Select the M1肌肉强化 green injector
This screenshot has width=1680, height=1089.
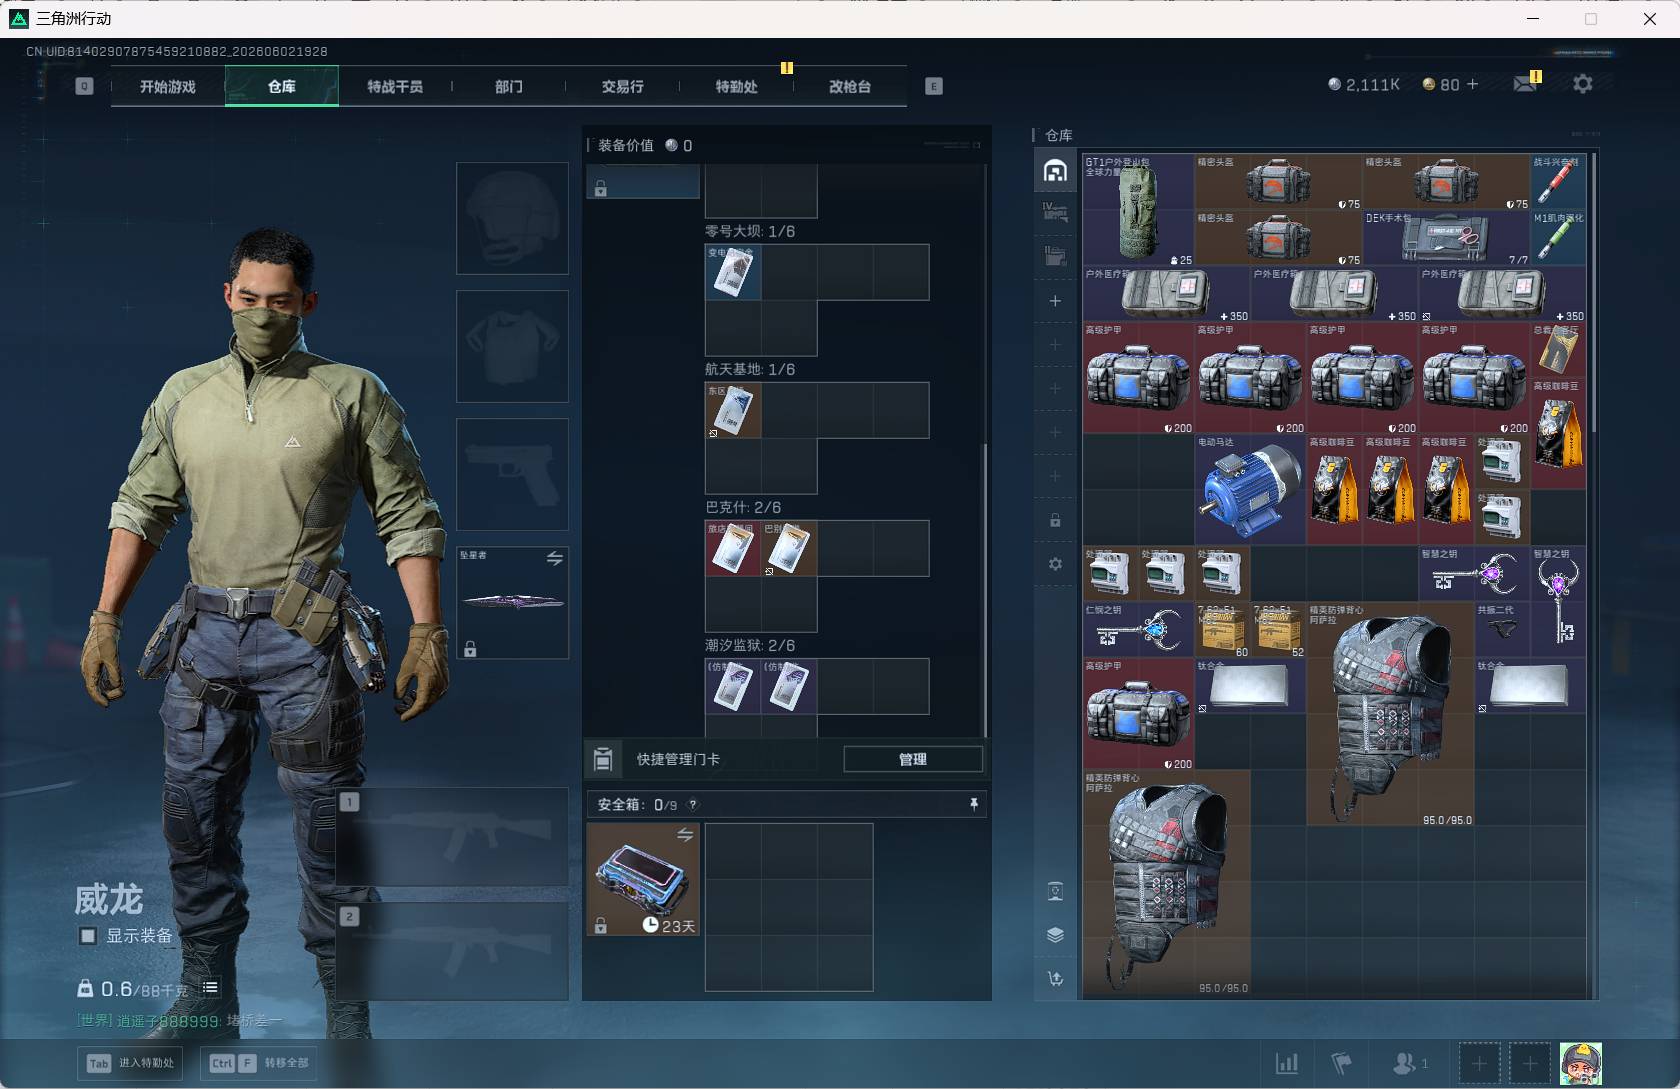[x=1558, y=238]
